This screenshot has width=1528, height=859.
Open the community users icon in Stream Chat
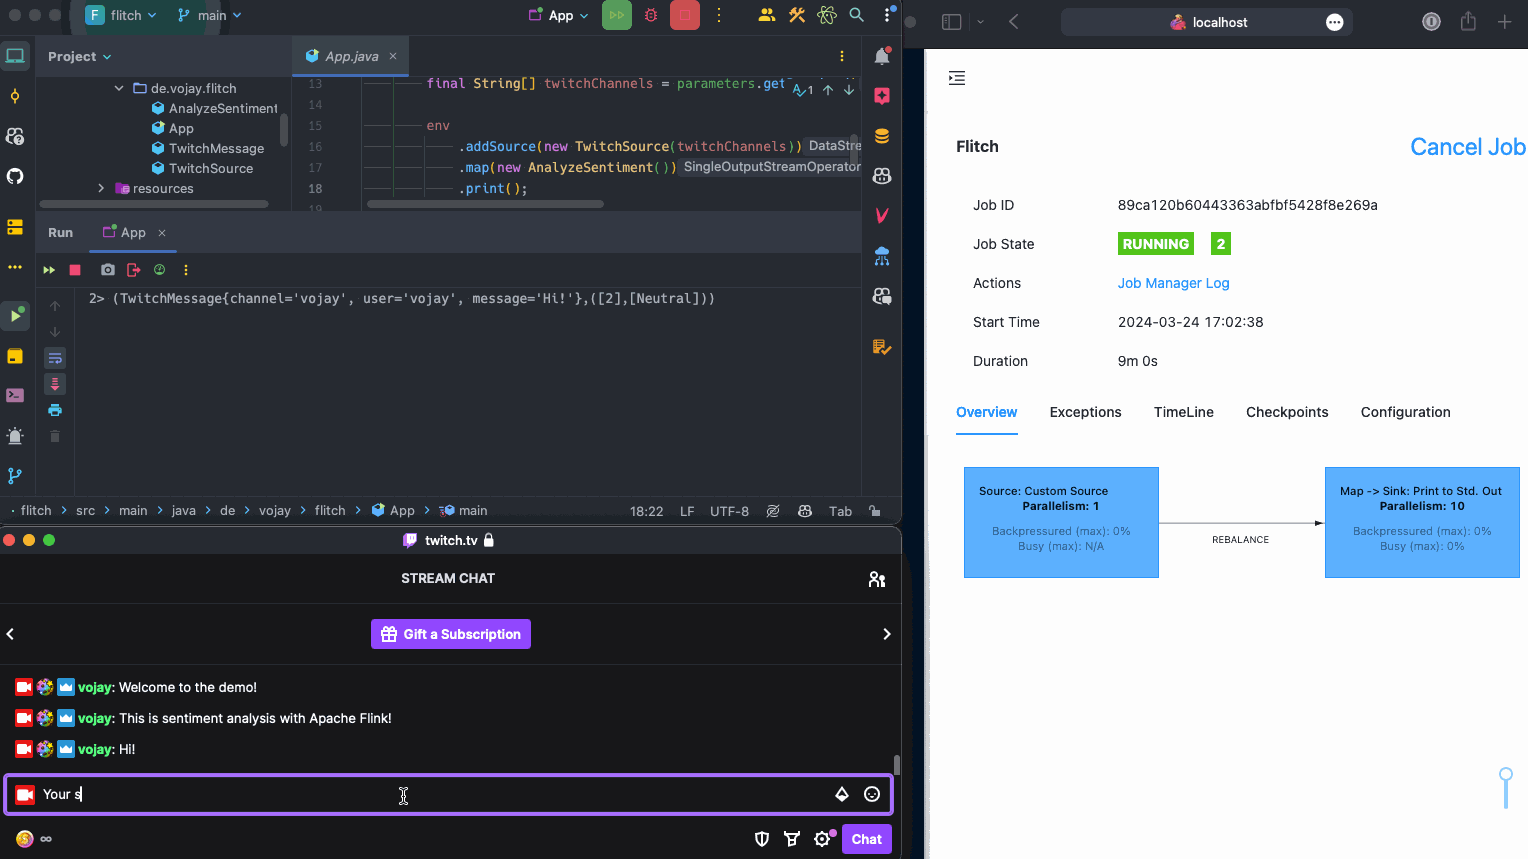point(877,579)
